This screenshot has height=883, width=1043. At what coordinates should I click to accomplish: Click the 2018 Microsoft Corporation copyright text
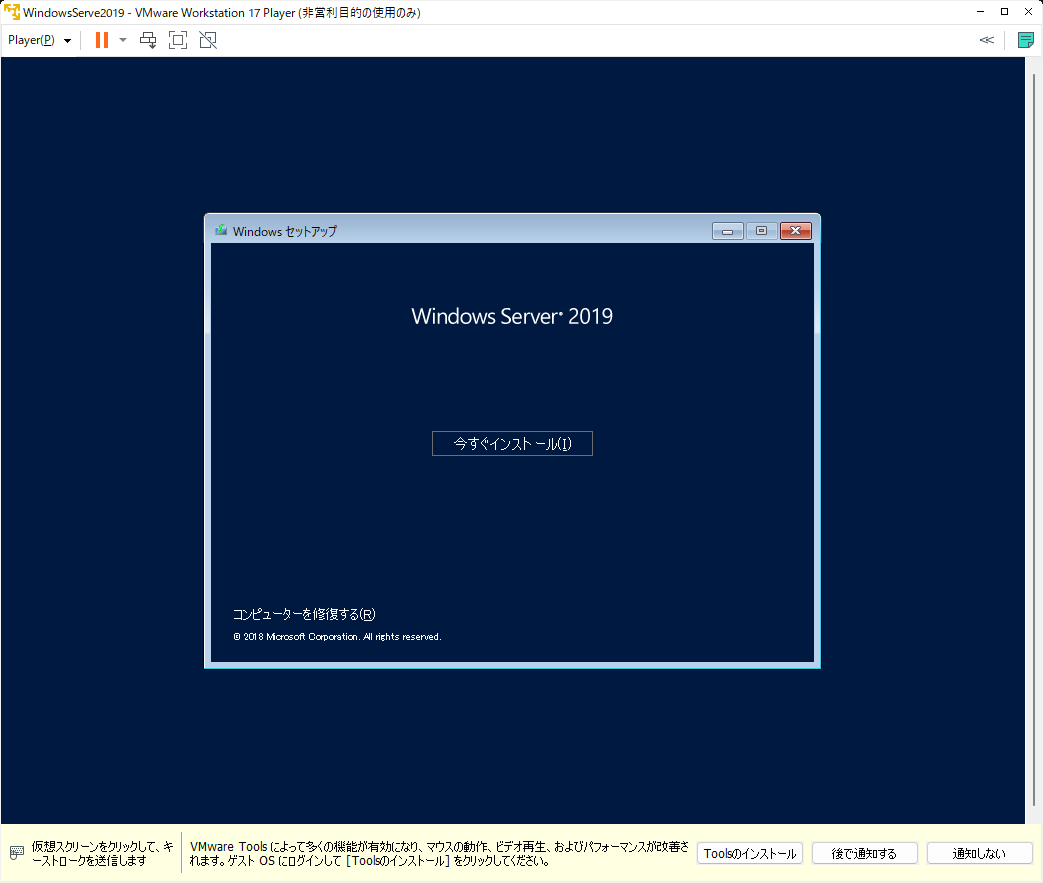337,637
